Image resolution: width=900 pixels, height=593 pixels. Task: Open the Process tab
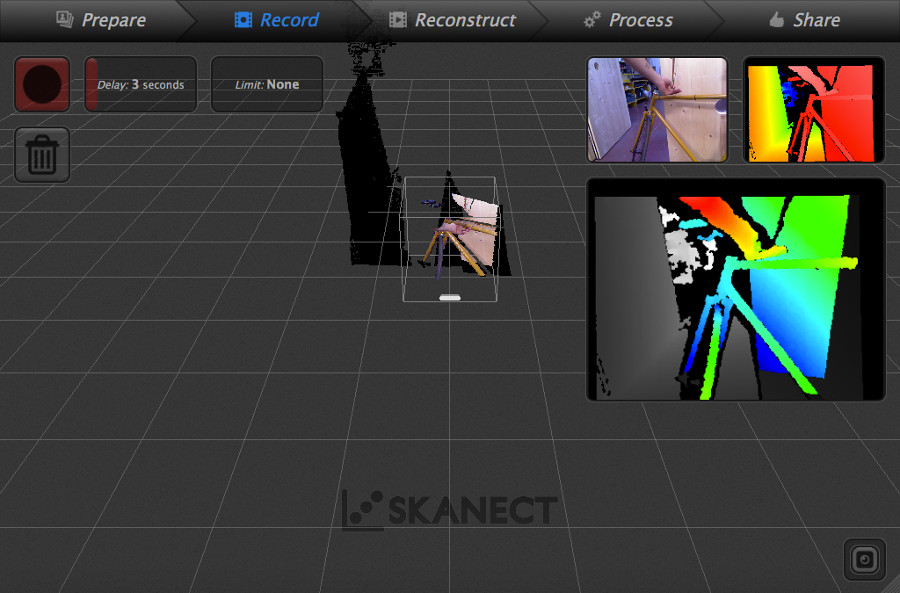click(629, 20)
